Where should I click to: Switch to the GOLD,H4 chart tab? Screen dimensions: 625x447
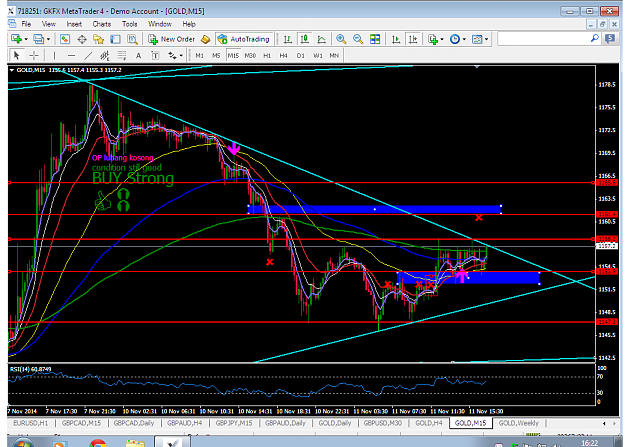tap(429, 423)
